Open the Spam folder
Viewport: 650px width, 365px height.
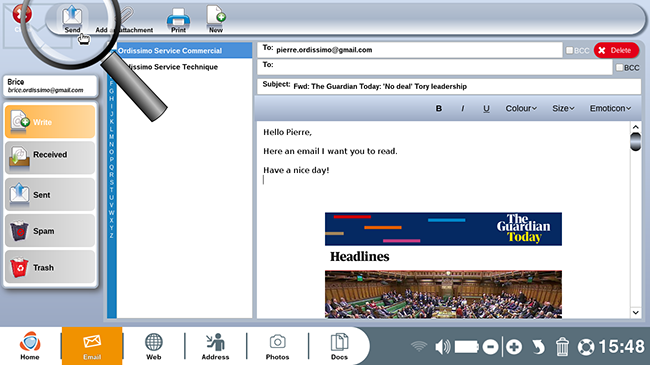tap(50, 231)
